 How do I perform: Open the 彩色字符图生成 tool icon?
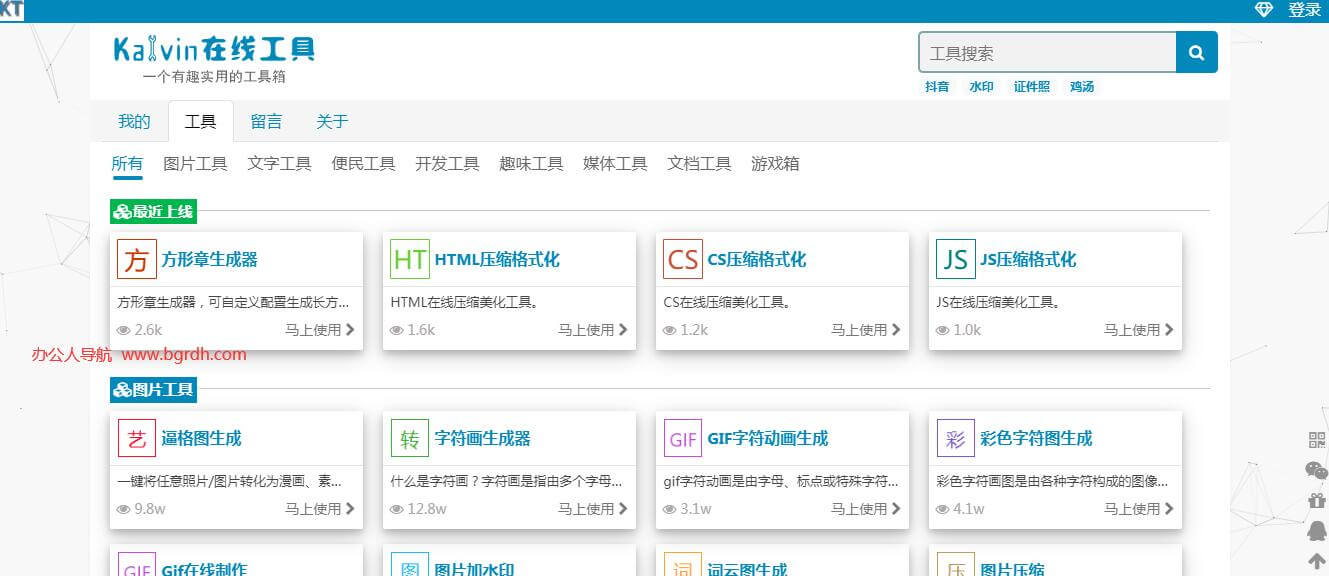pos(955,438)
